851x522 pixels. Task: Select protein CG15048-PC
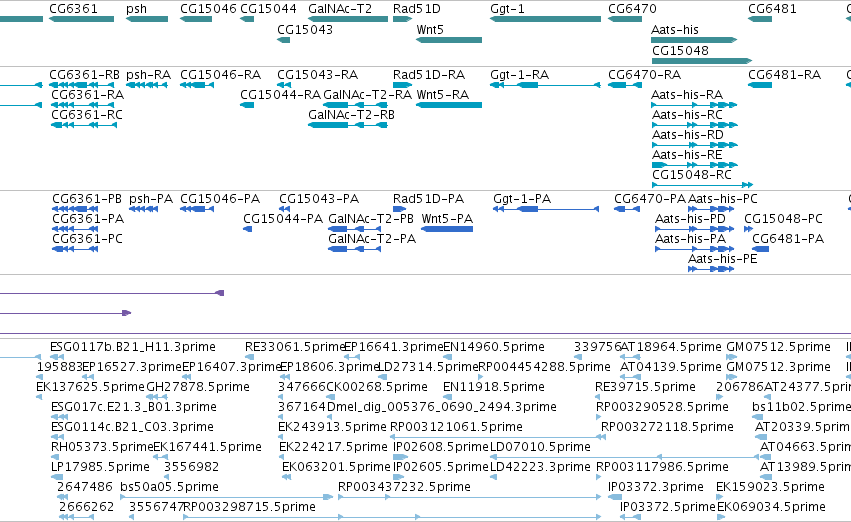tap(783, 219)
